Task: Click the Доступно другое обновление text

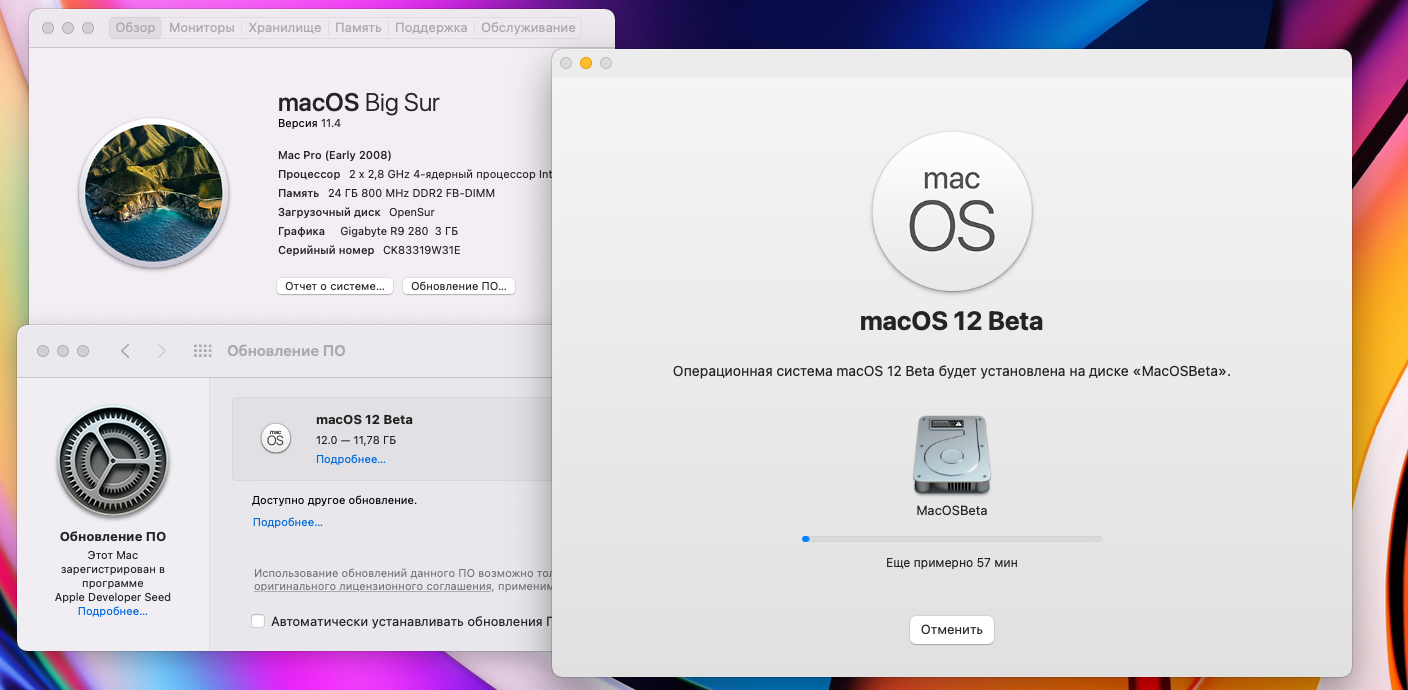Action: coord(334,500)
